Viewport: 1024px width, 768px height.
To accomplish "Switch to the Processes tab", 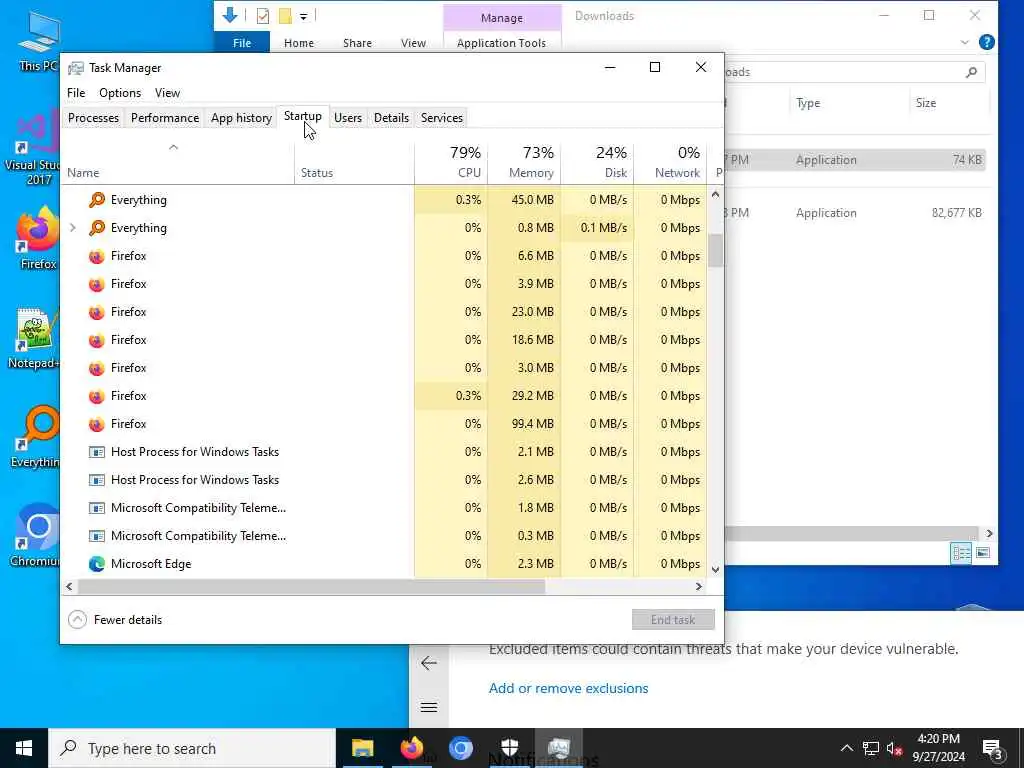I will point(93,118).
